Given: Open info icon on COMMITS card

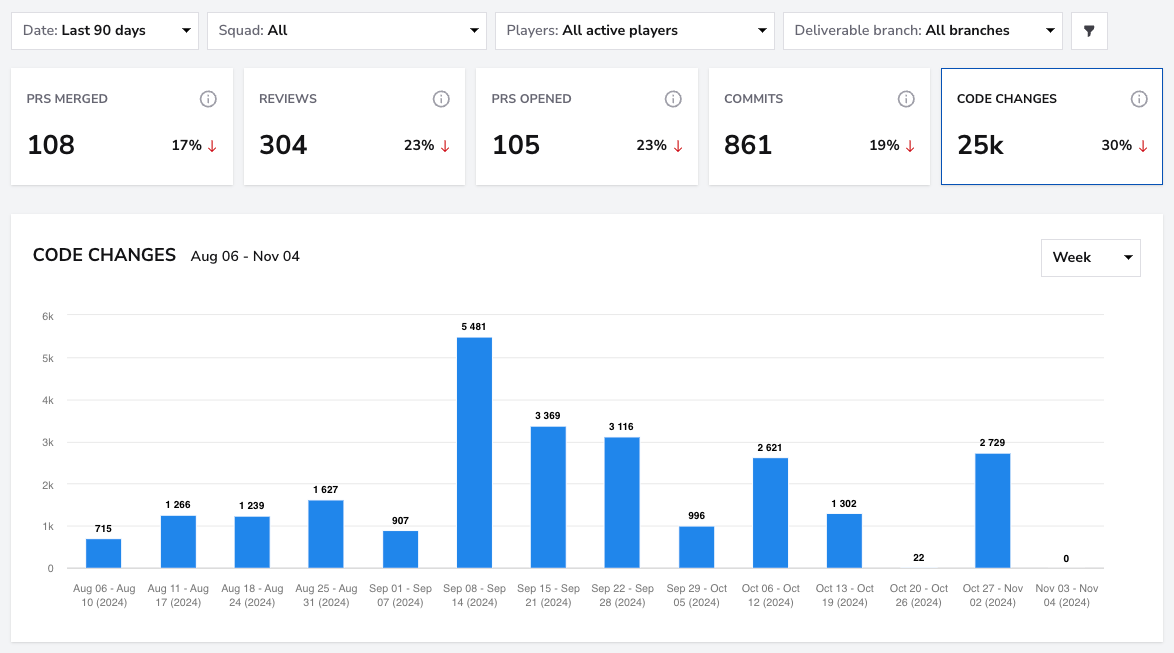Looking at the screenshot, I should coord(906,99).
